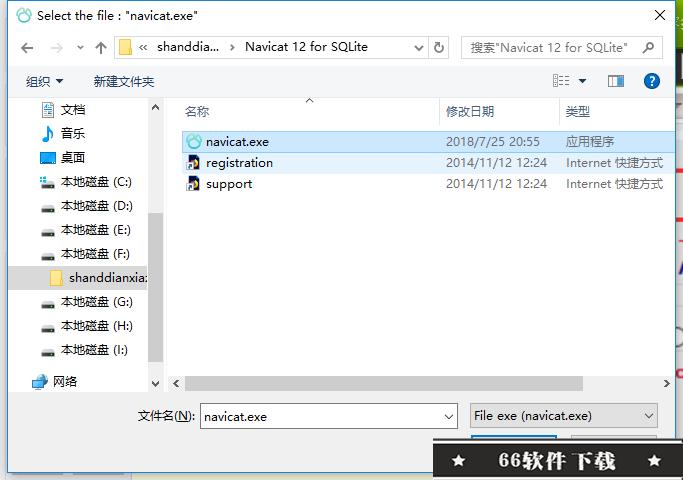Click horizontal scrollbar right arrow

pyautogui.click(x=666, y=384)
